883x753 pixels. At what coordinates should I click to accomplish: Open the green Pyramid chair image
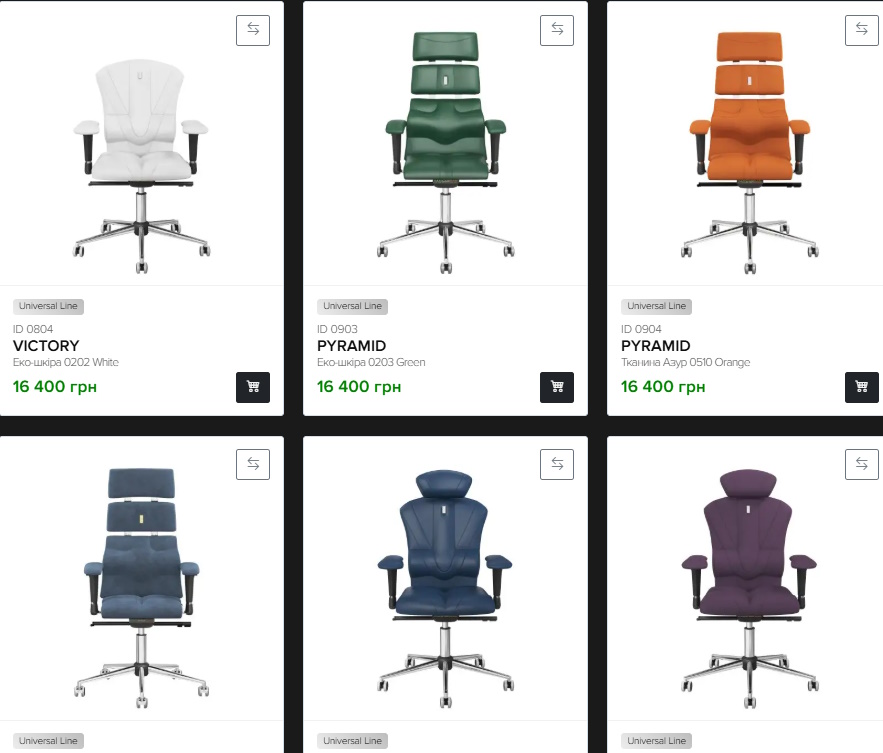click(445, 153)
